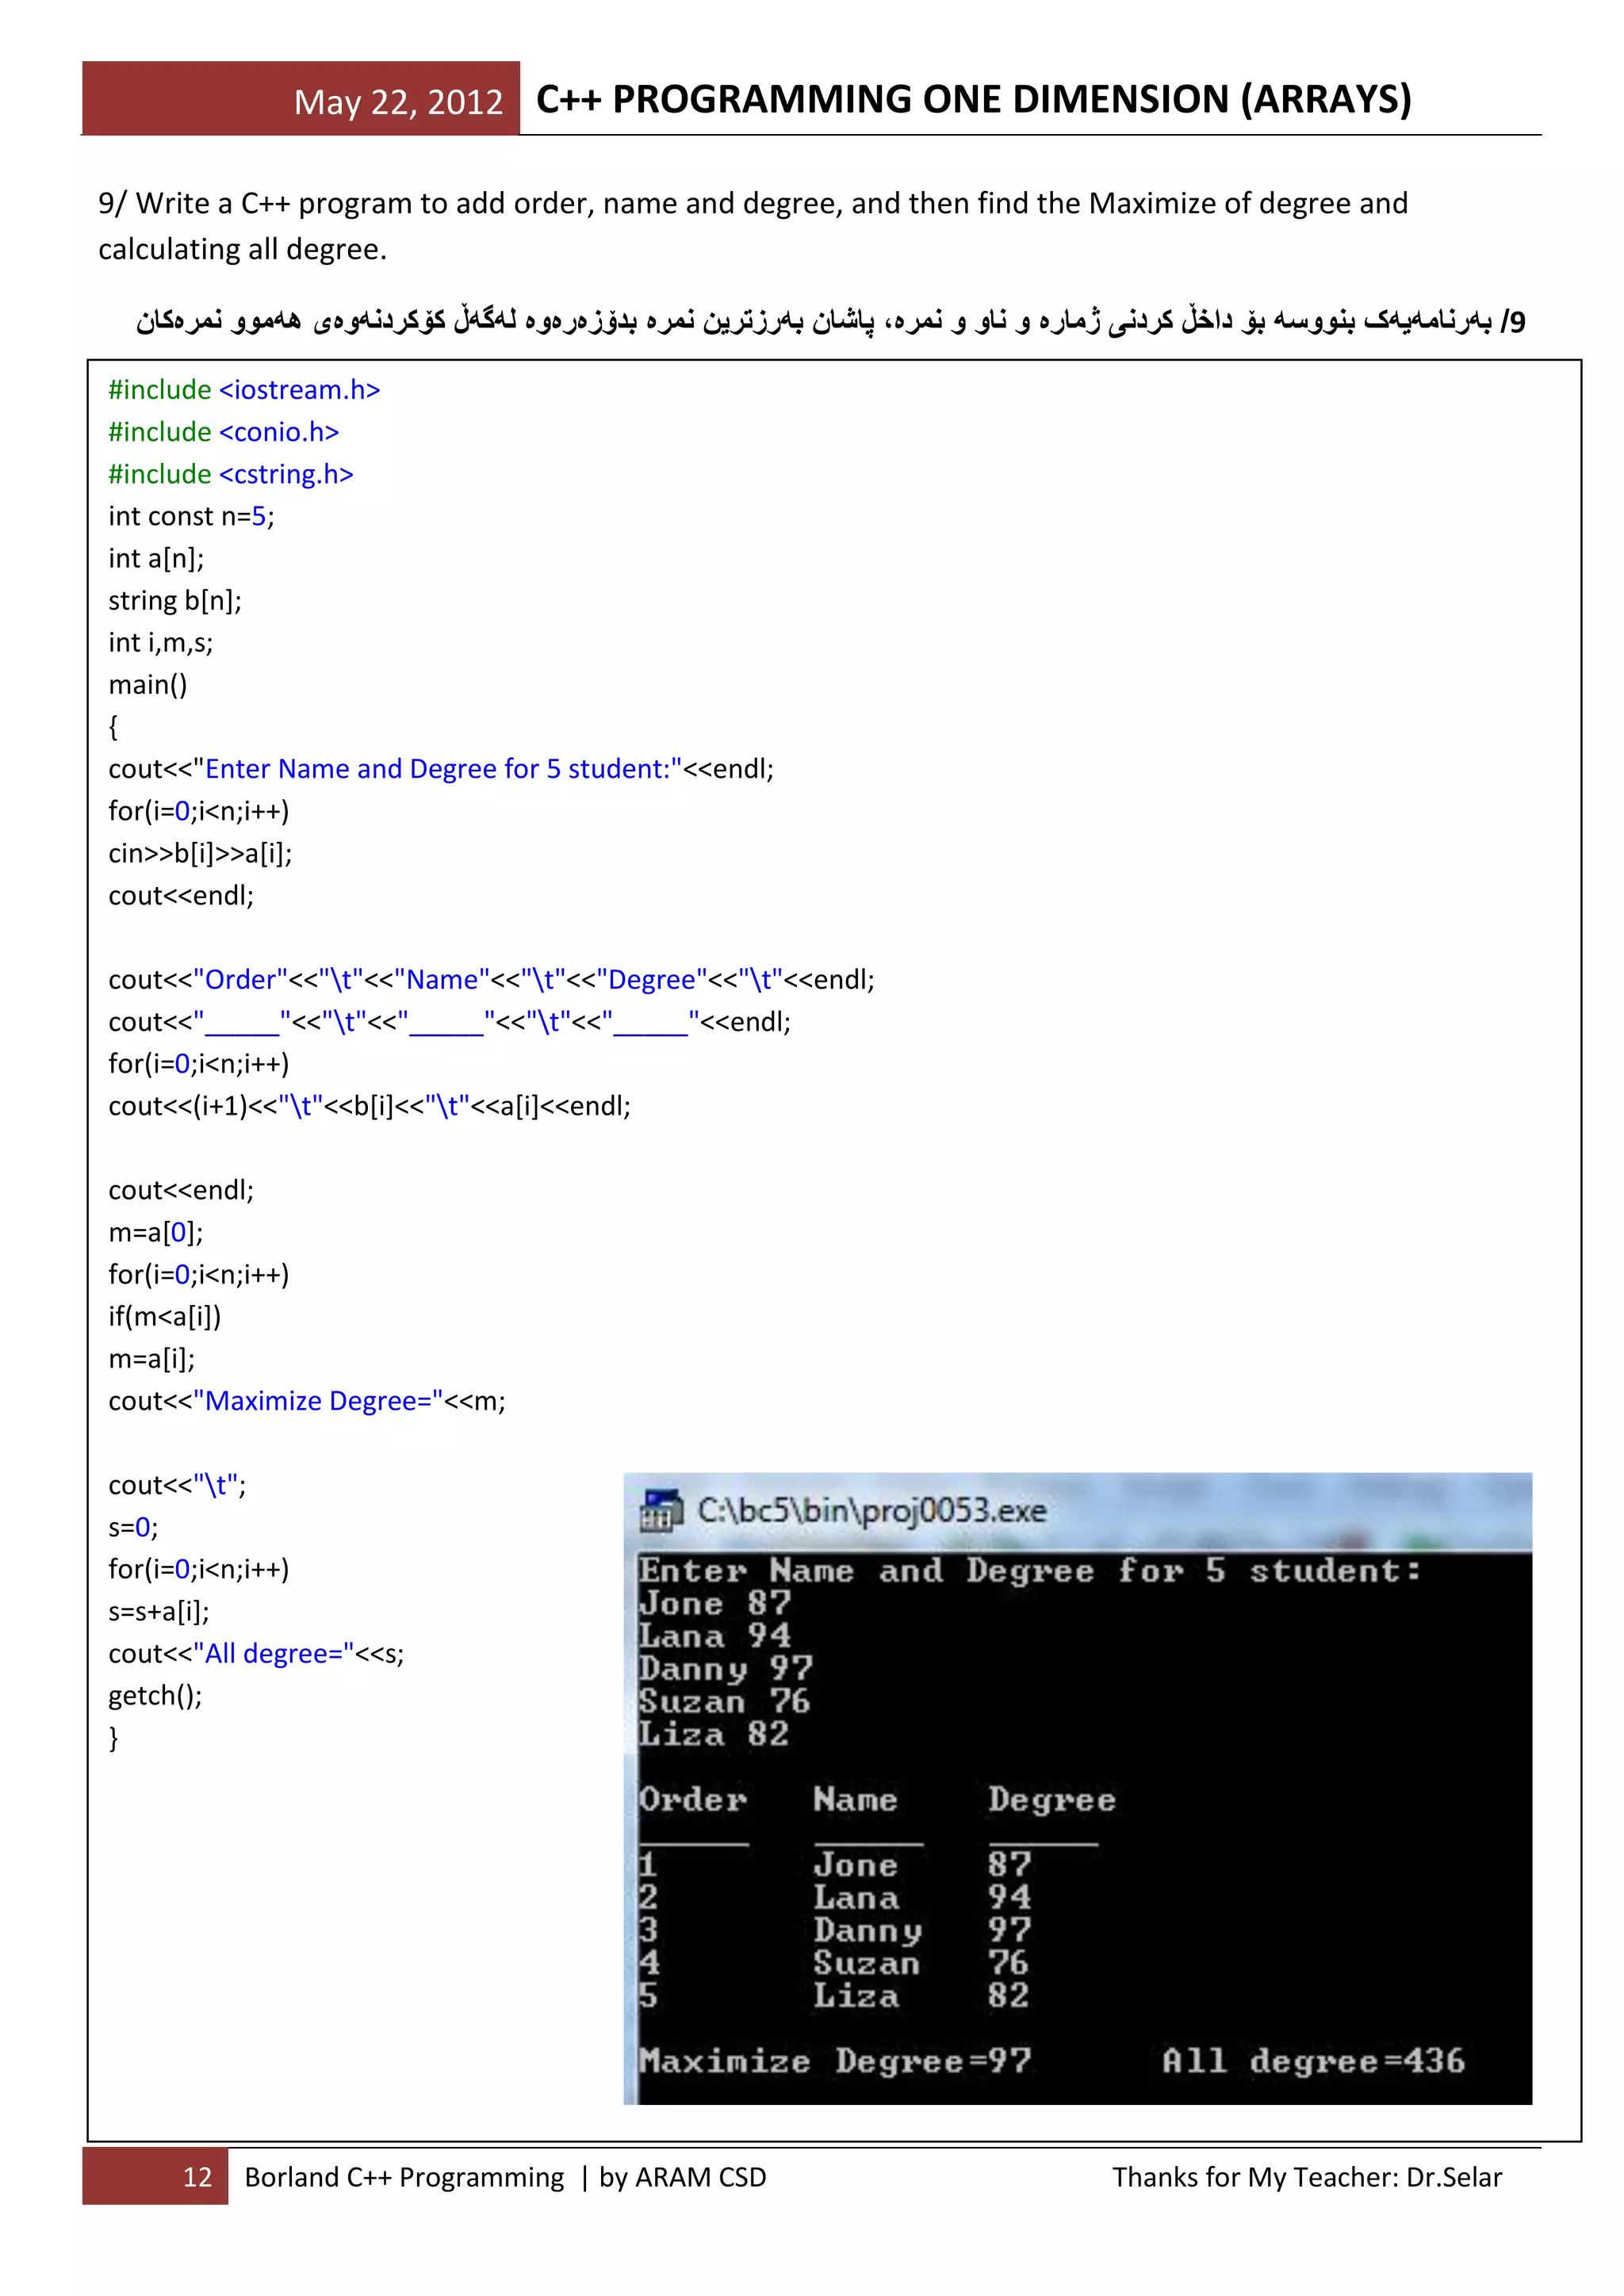Click the embedded console output screenshot

1078,1788
